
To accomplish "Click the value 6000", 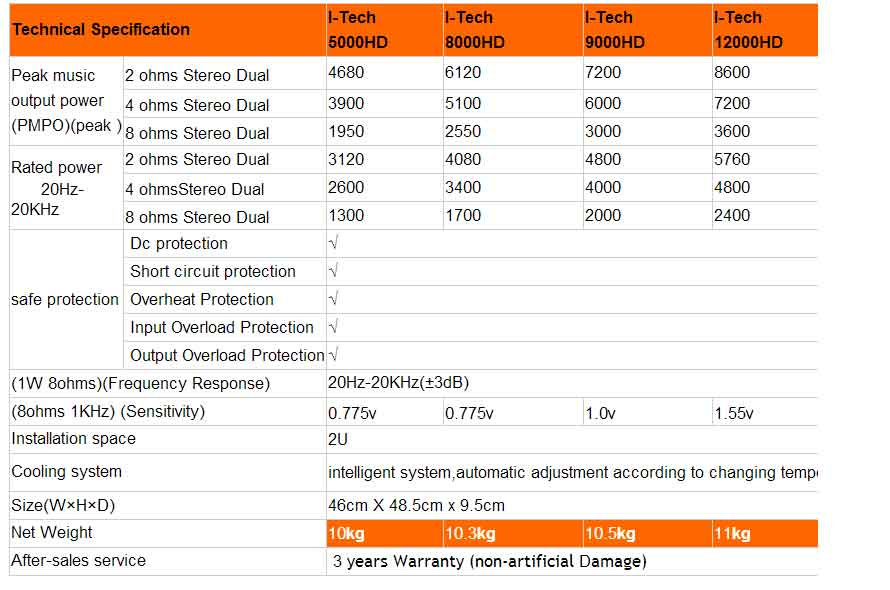I will (x=603, y=103).
